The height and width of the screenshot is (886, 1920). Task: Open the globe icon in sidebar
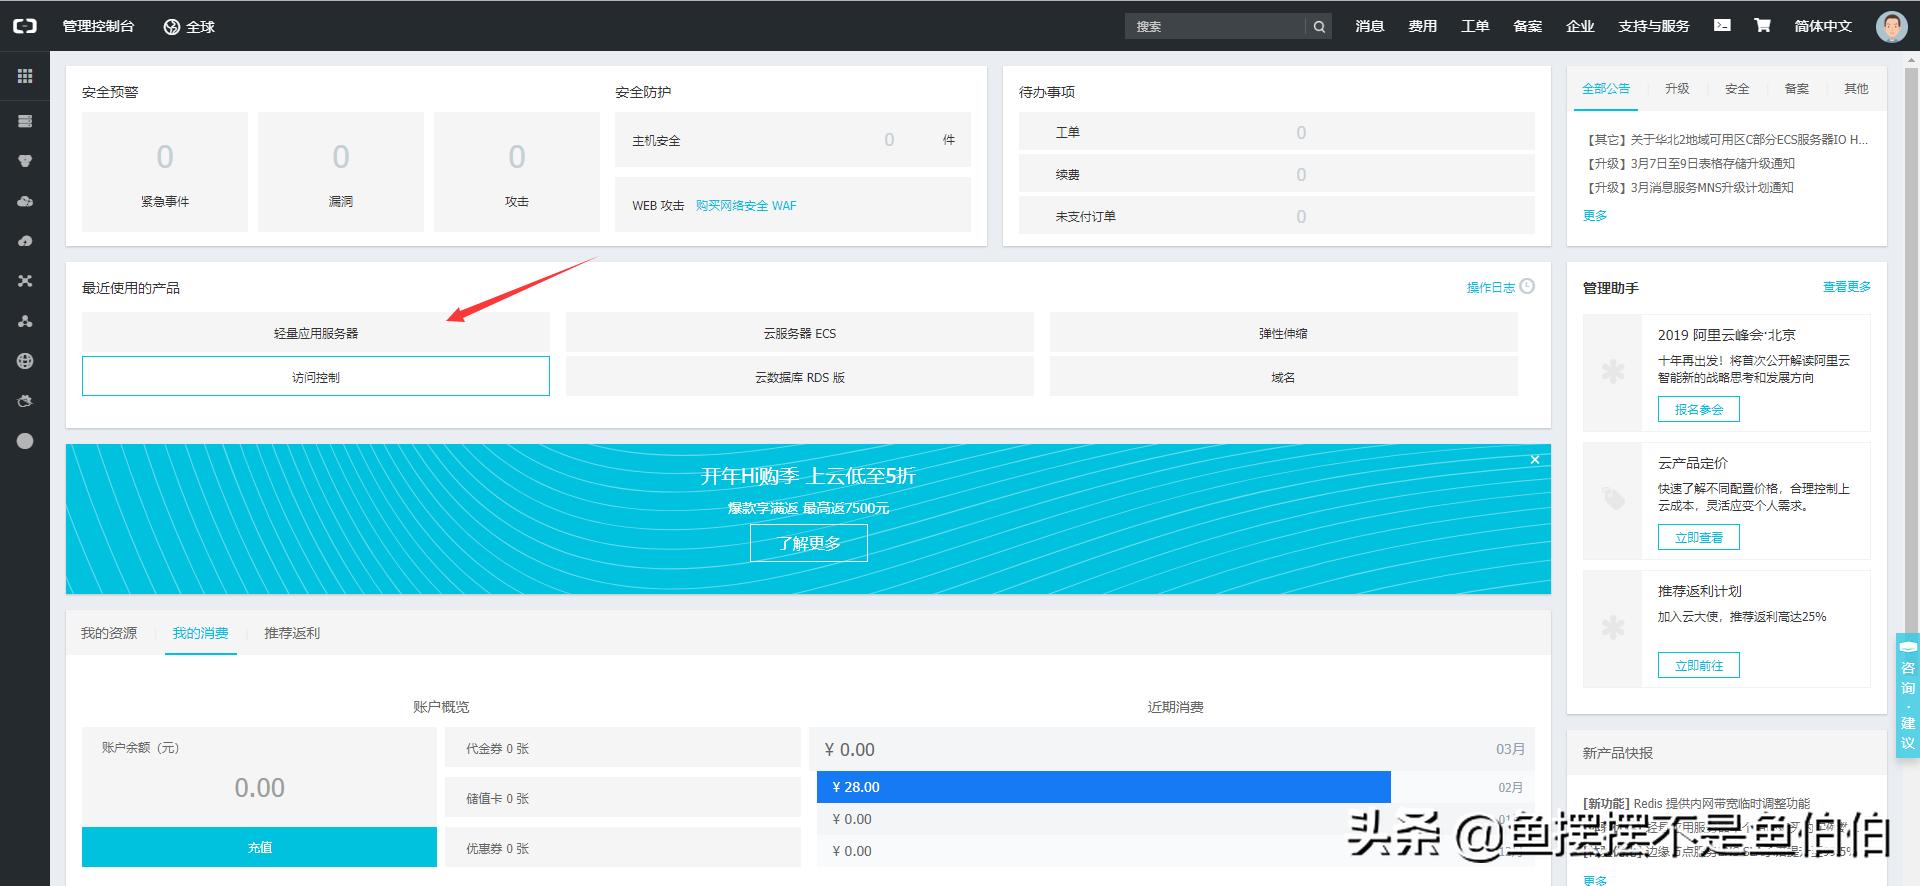[25, 361]
